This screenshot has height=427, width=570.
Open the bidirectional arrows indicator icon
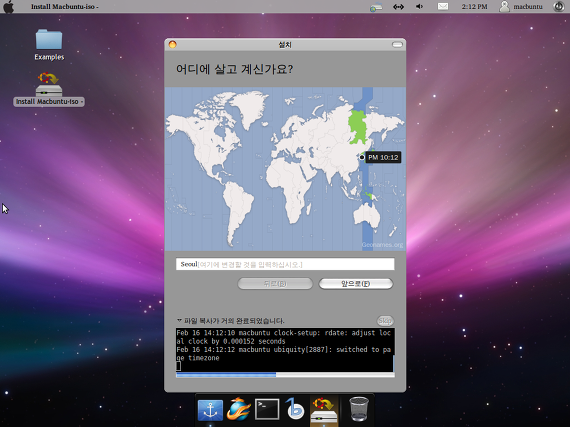pyautogui.click(x=398, y=7)
